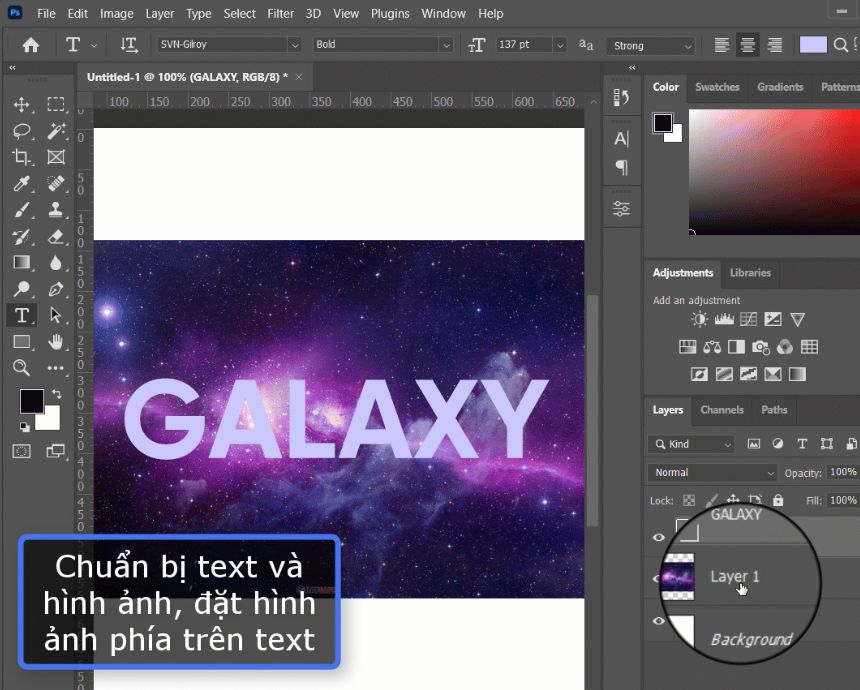Select the Zoom tool
Screen dimensions: 860x690
[21, 367]
